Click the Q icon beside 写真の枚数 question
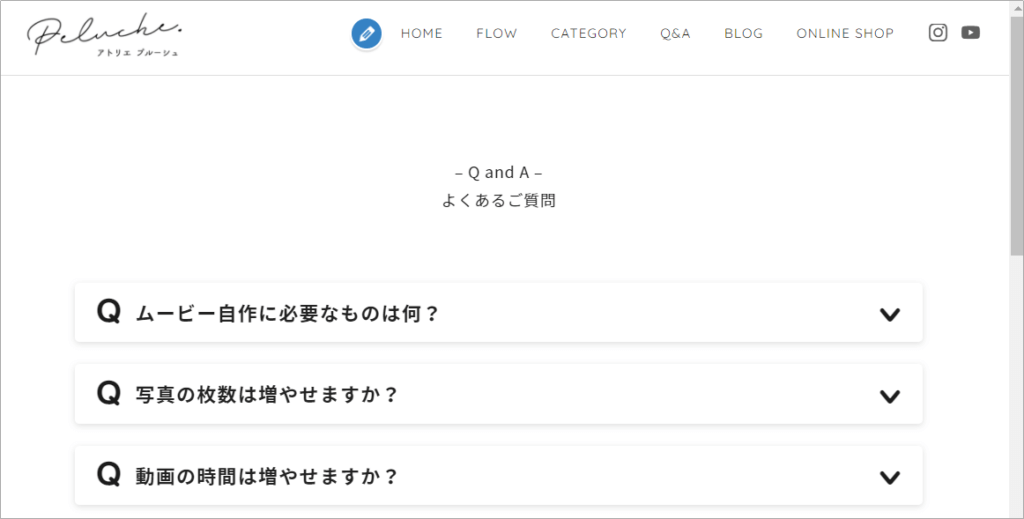The image size is (1024, 519). tap(109, 393)
